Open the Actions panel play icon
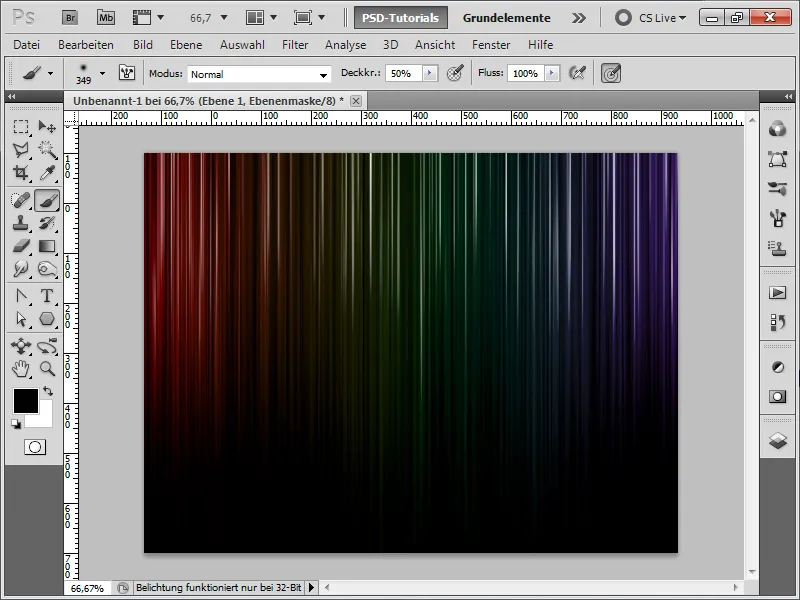Screen dimensions: 800x600 [777, 292]
